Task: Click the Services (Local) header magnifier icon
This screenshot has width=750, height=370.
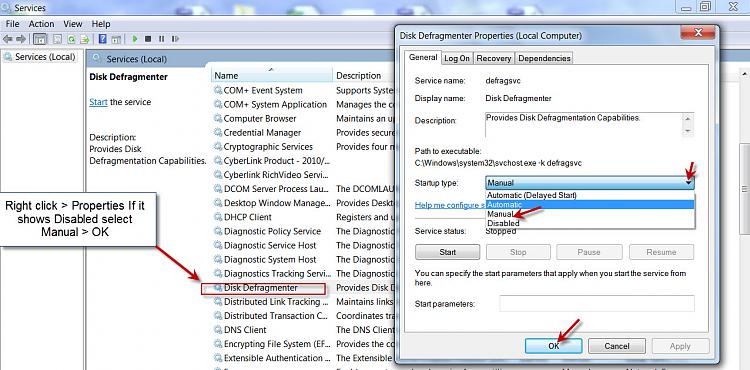Action: tap(97, 59)
